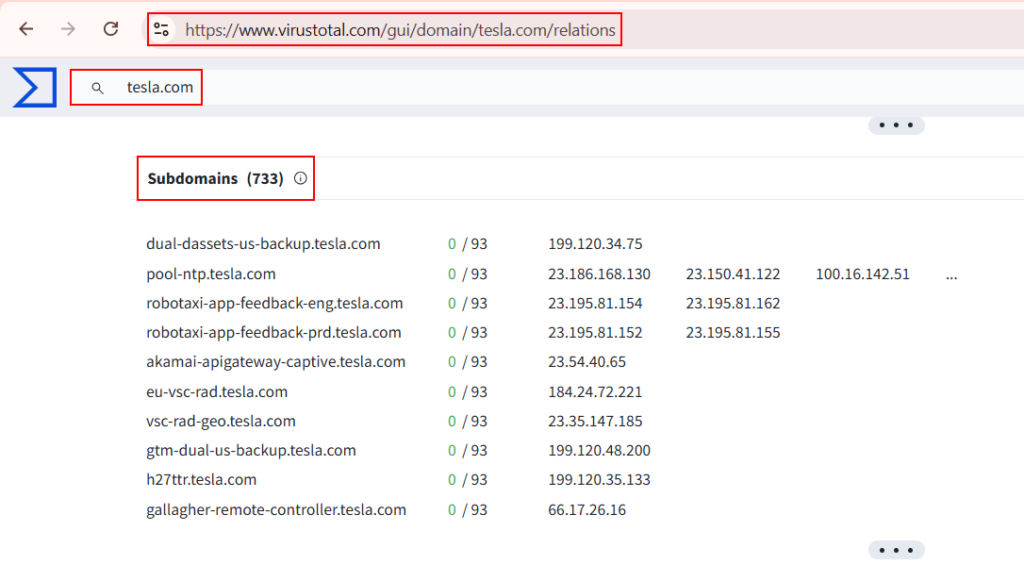
Task: Expand more options above Subdomains section
Action: (x=896, y=126)
